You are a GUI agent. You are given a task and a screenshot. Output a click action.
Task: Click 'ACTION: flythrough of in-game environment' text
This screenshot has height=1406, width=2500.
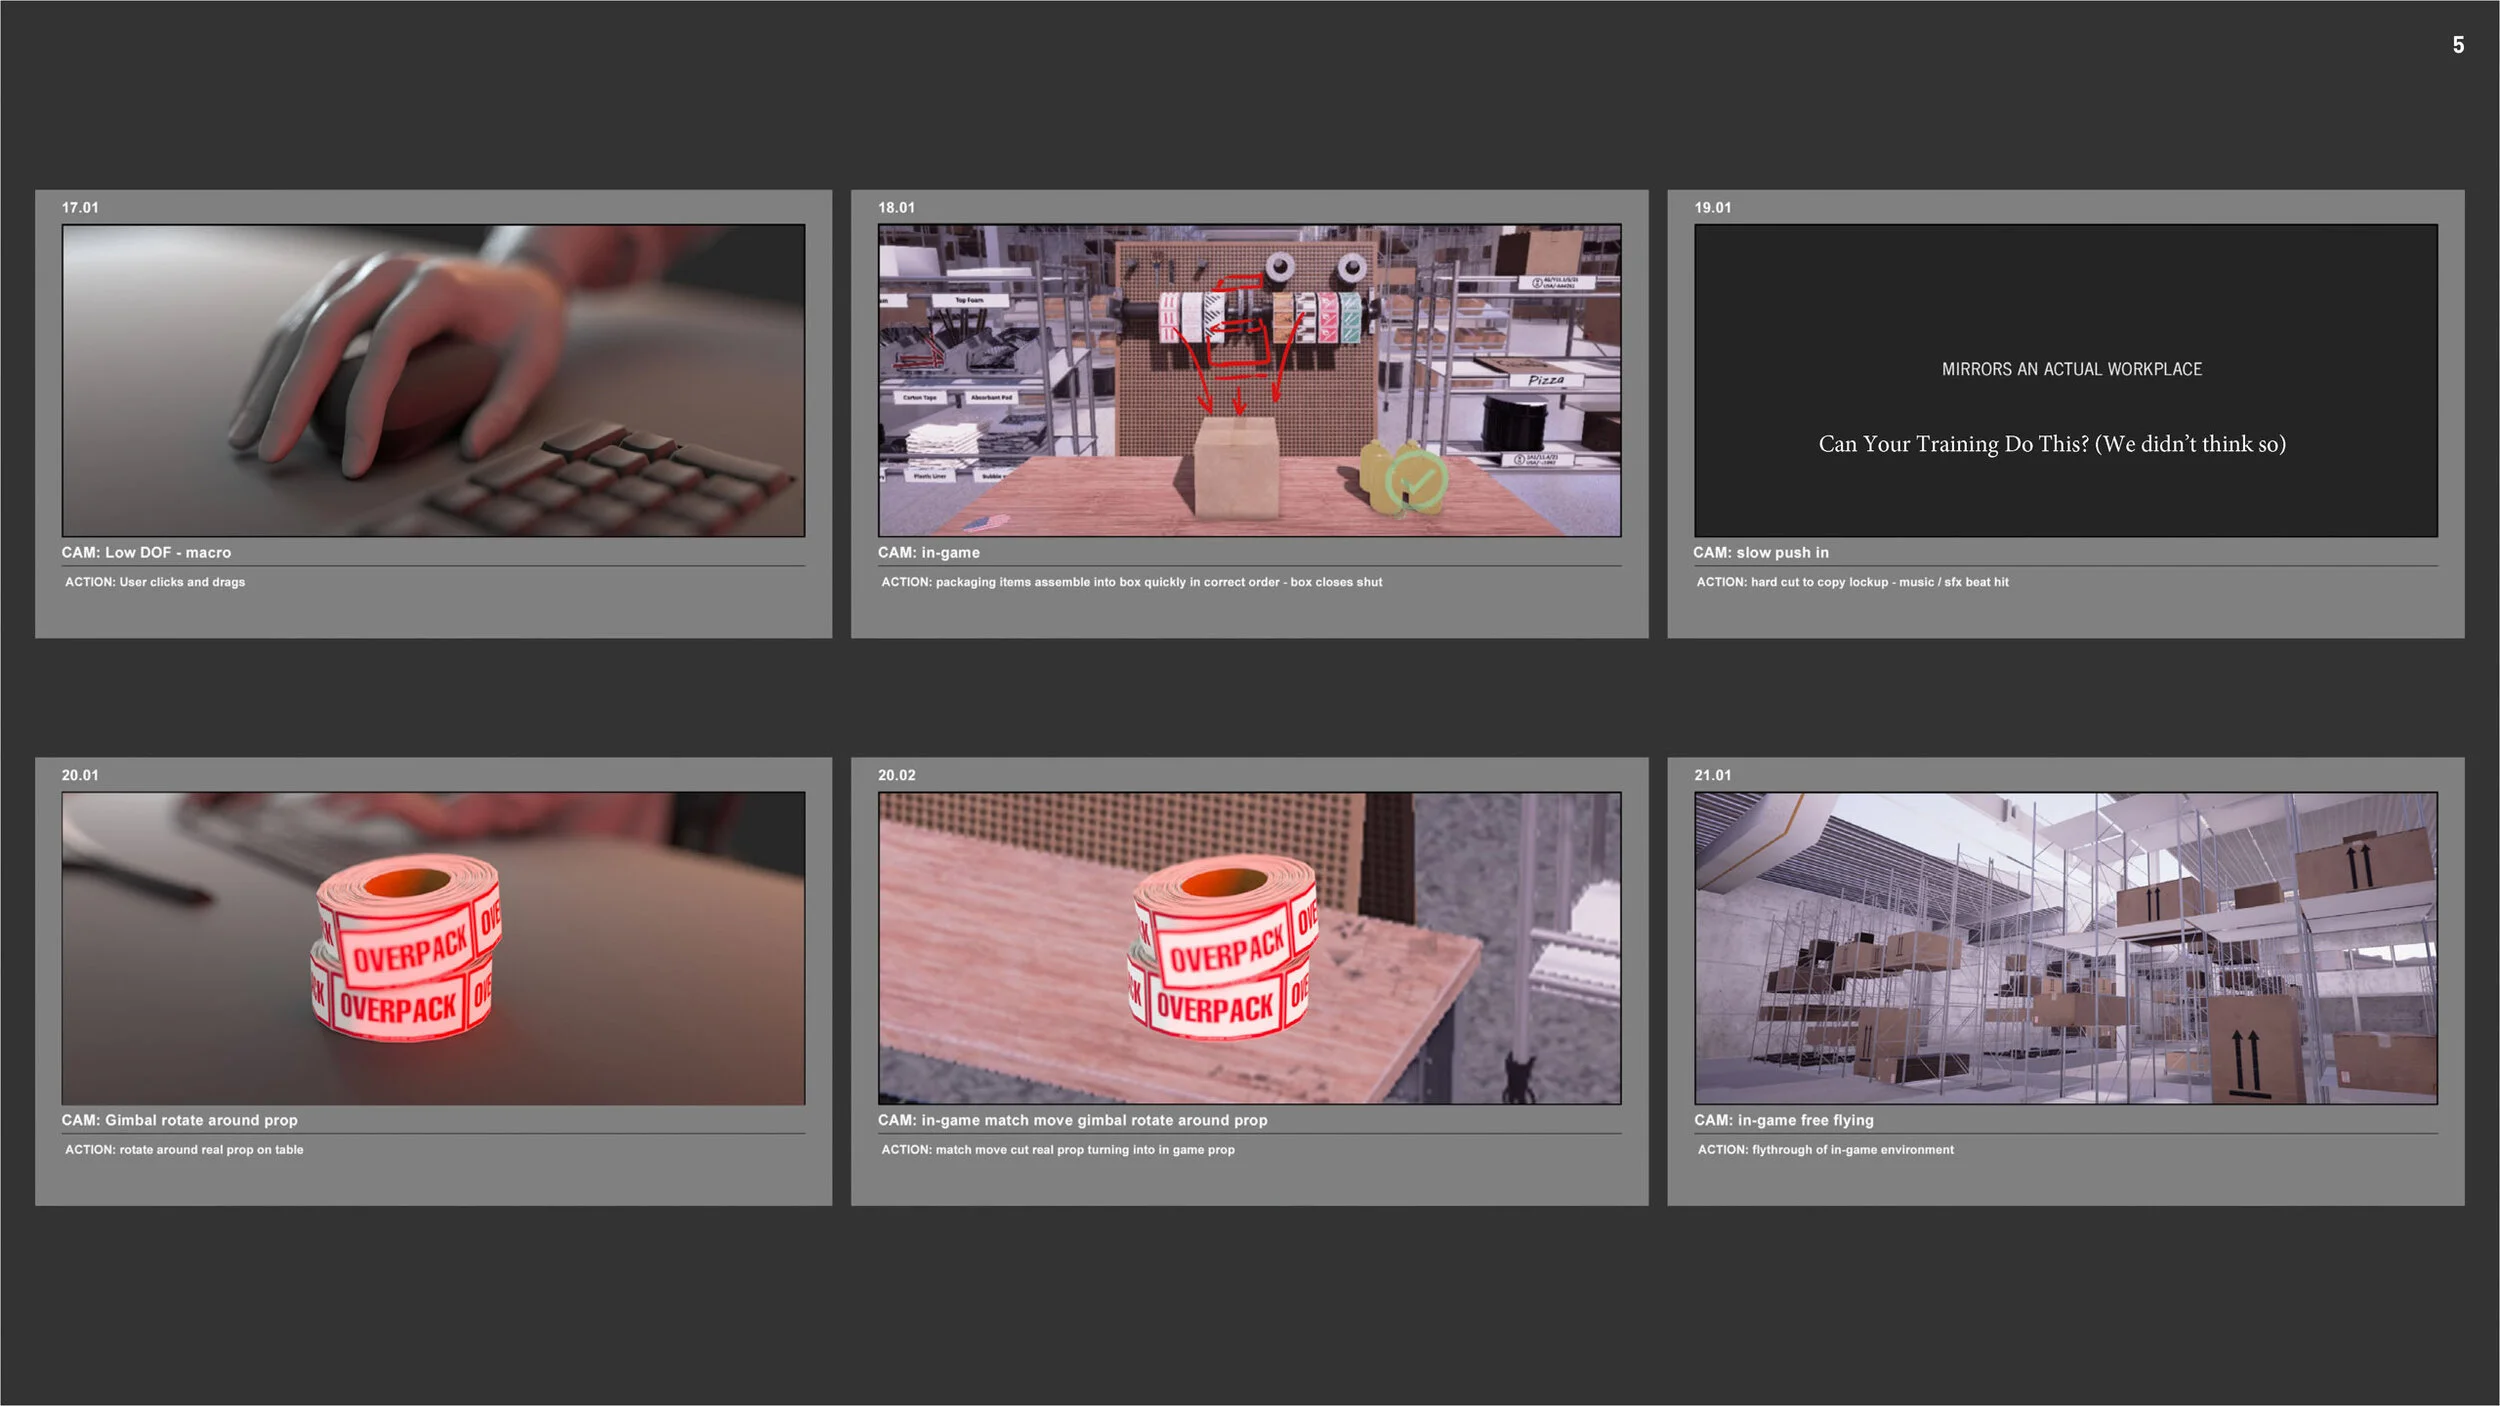click(1825, 1150)
